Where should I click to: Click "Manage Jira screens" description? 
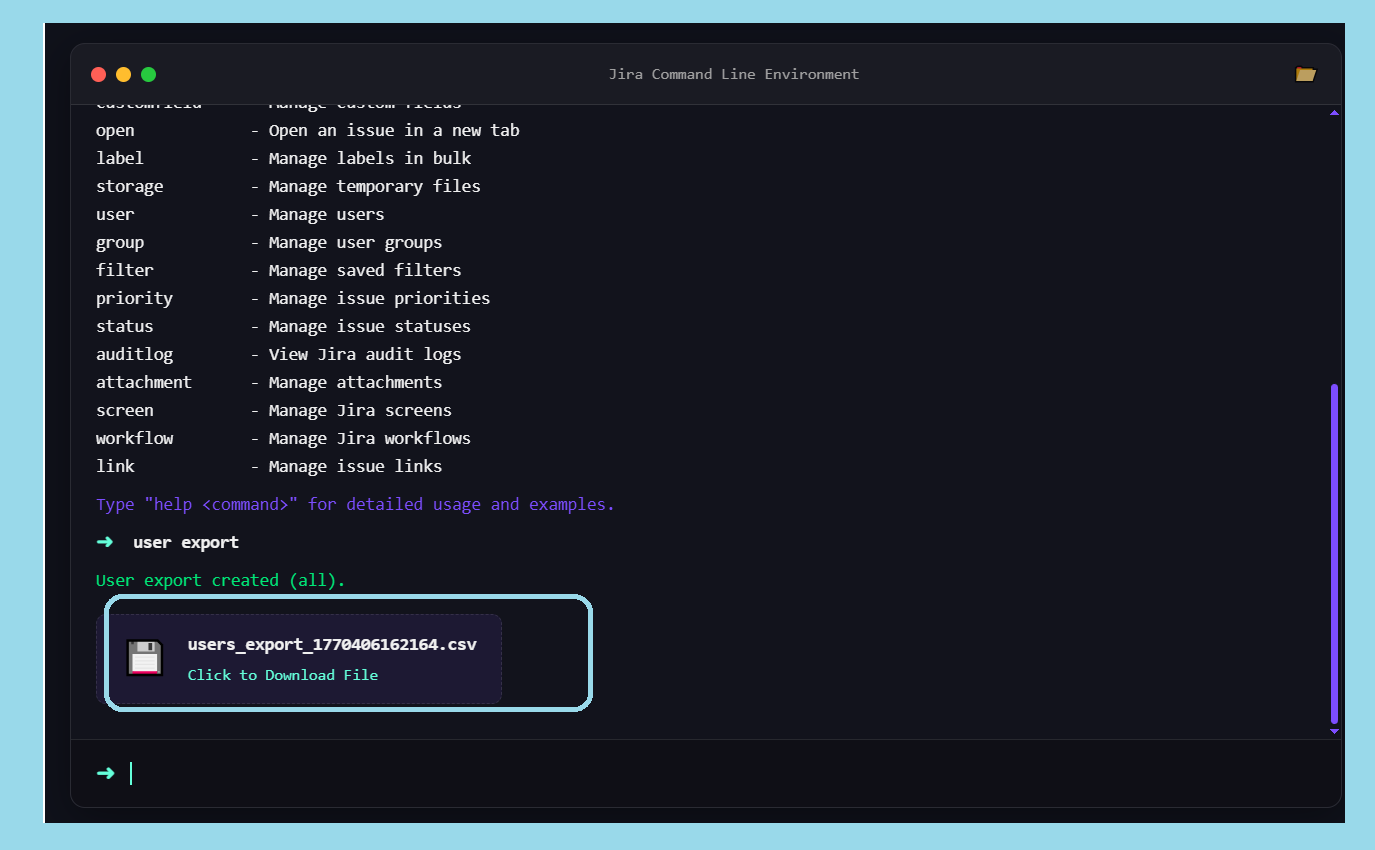pos(360,410)
